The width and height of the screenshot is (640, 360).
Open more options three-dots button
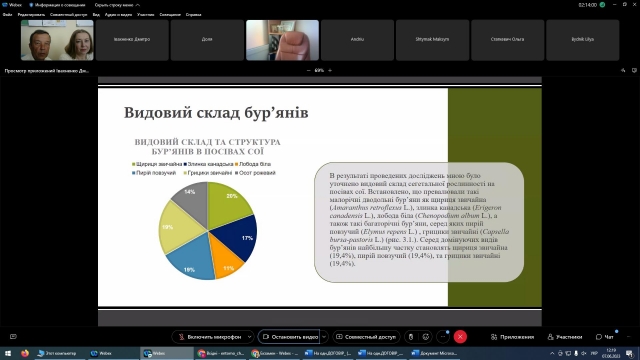[443, 337]
